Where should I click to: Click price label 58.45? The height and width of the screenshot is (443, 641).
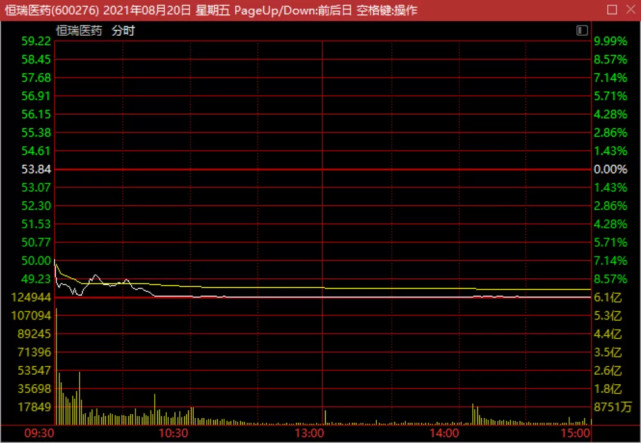tap(36, 60)
